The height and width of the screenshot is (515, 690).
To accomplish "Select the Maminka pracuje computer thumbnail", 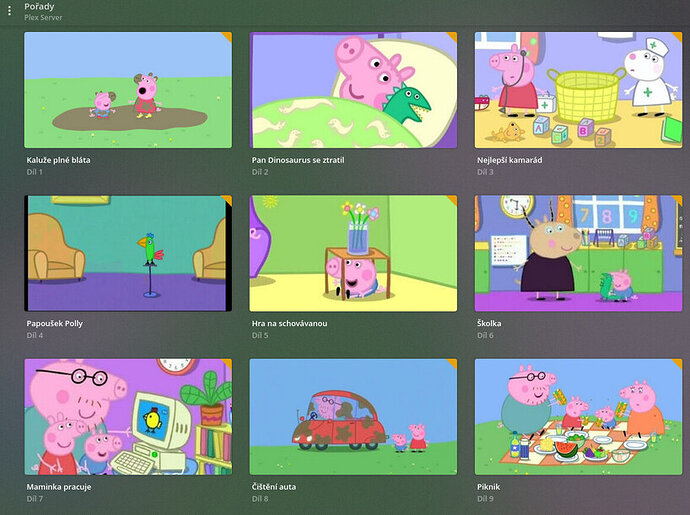I will (x=128, y=417).
